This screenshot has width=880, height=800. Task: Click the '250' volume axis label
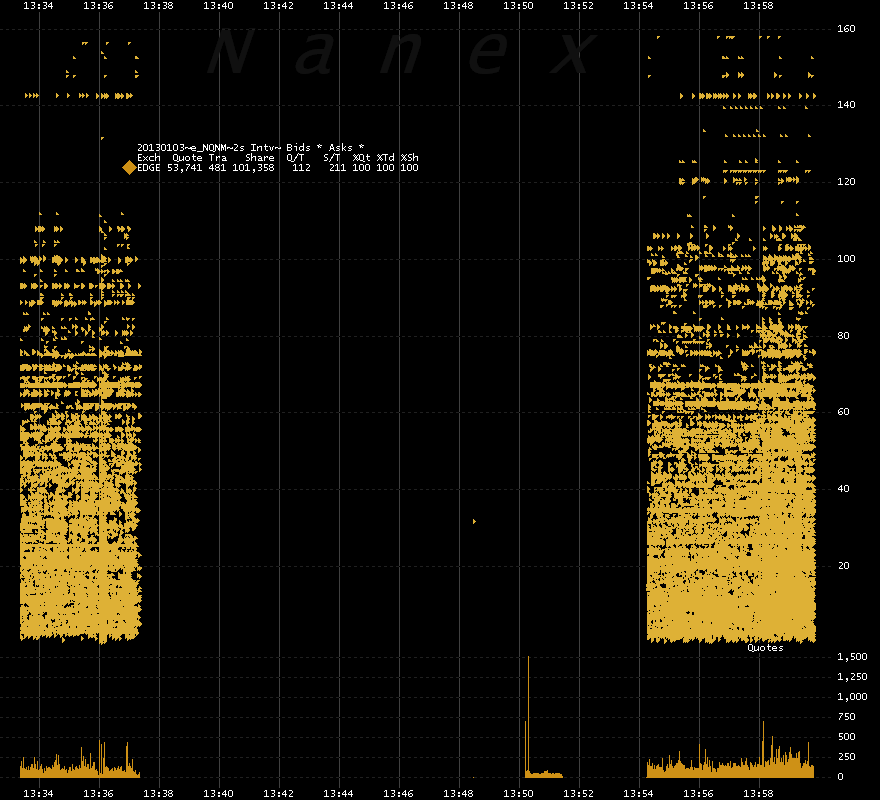click(x=846, y=756)
